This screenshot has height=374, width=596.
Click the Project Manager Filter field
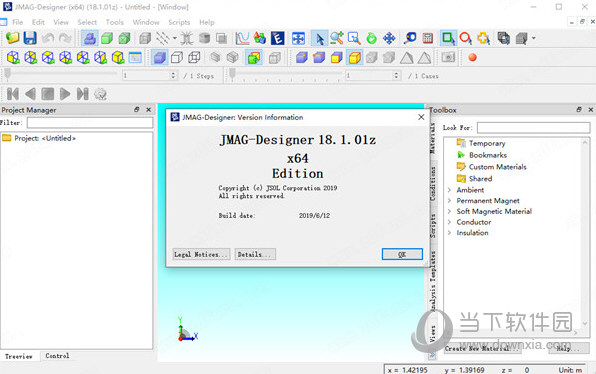[90, 122]
